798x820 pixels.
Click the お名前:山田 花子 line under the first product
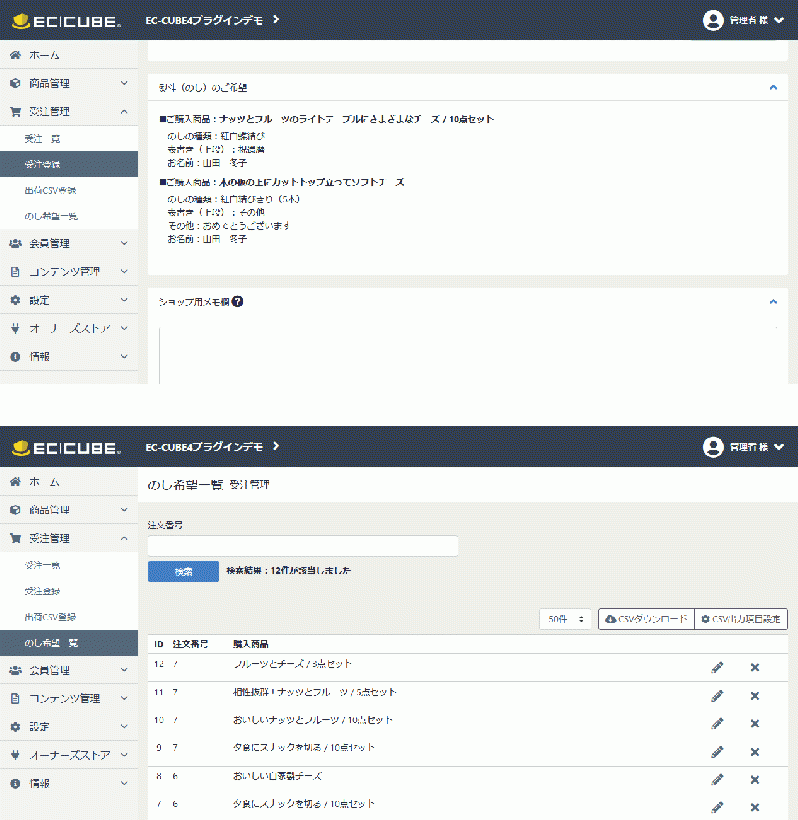(207, 163)
